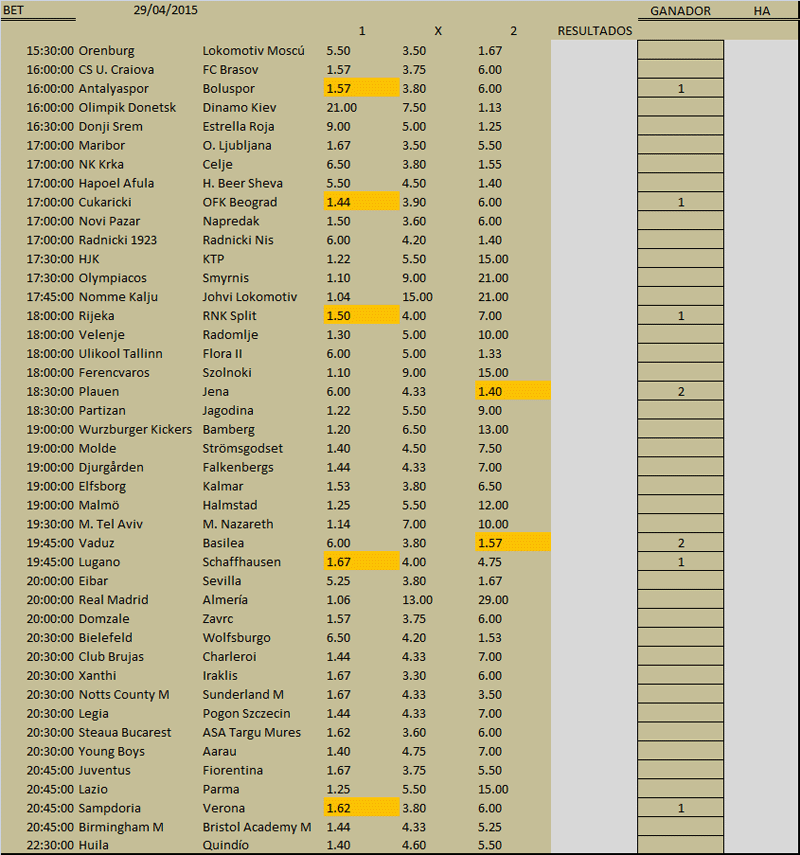The height and width of the screenshot is (855, 800).
Task: Click the Lokomotiv Moscú cell
Action: point(254,51)
